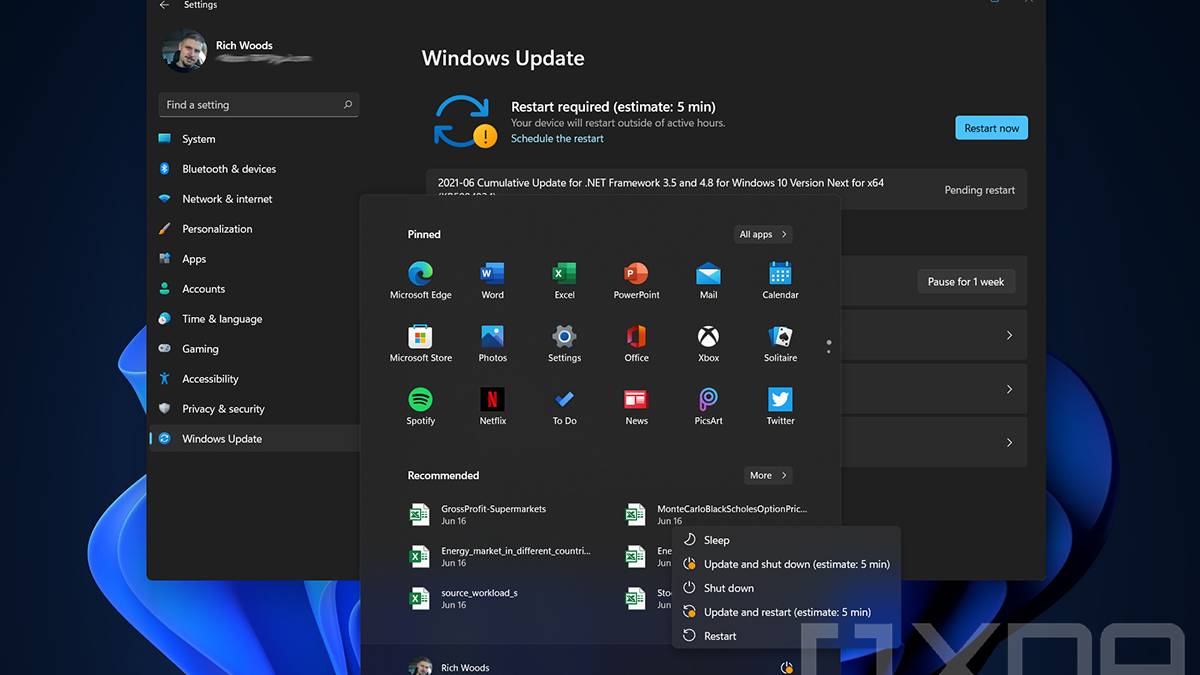This screenshot has width=1200, height=675.
Task: Go back using Settings back arrow
Action: coord(164,5)
